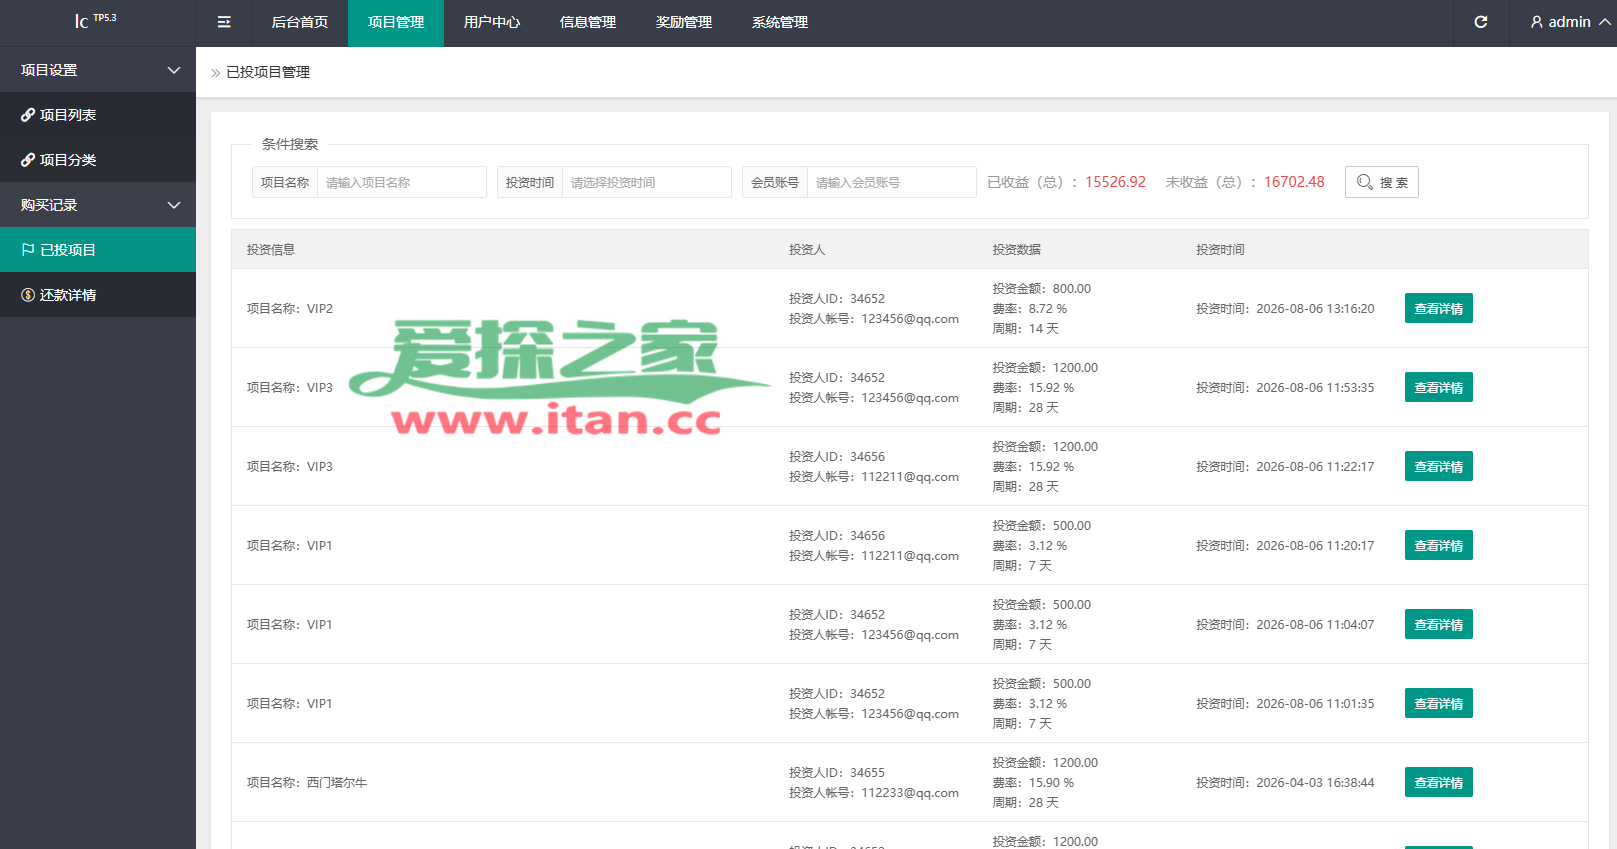Image resolution: width=1617 pixels, height=849 pixels.
Task: Click the refresh icon in top bar
Action: click(x=1481, y=22)
